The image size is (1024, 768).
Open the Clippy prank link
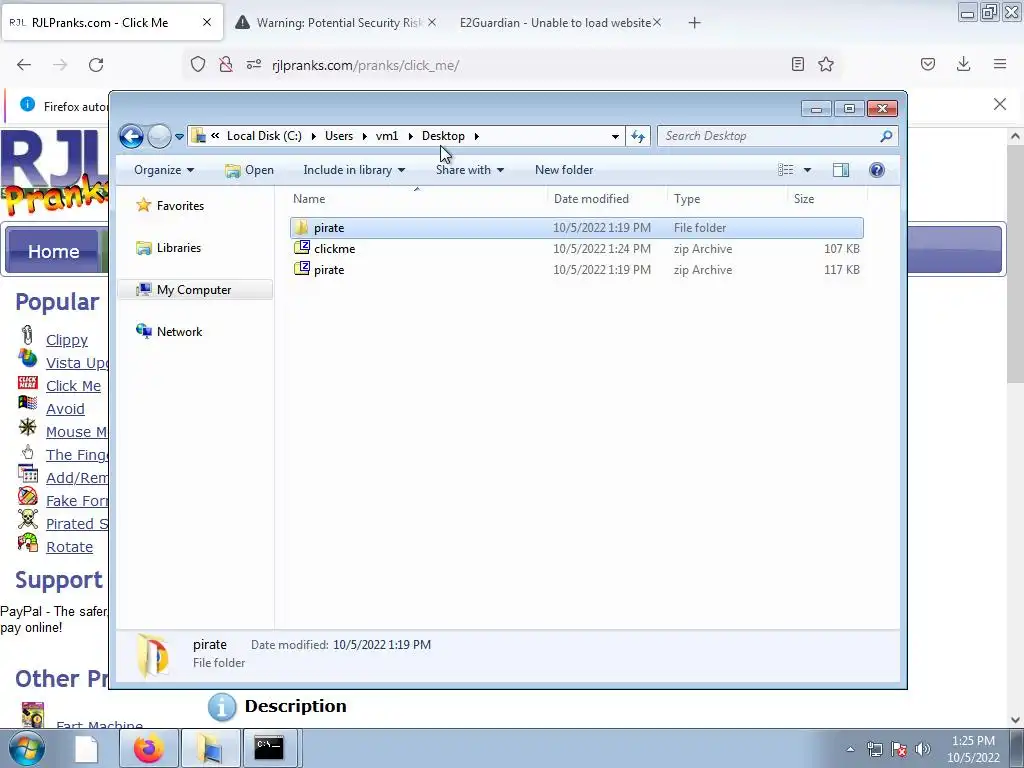[x=67, y=340]
